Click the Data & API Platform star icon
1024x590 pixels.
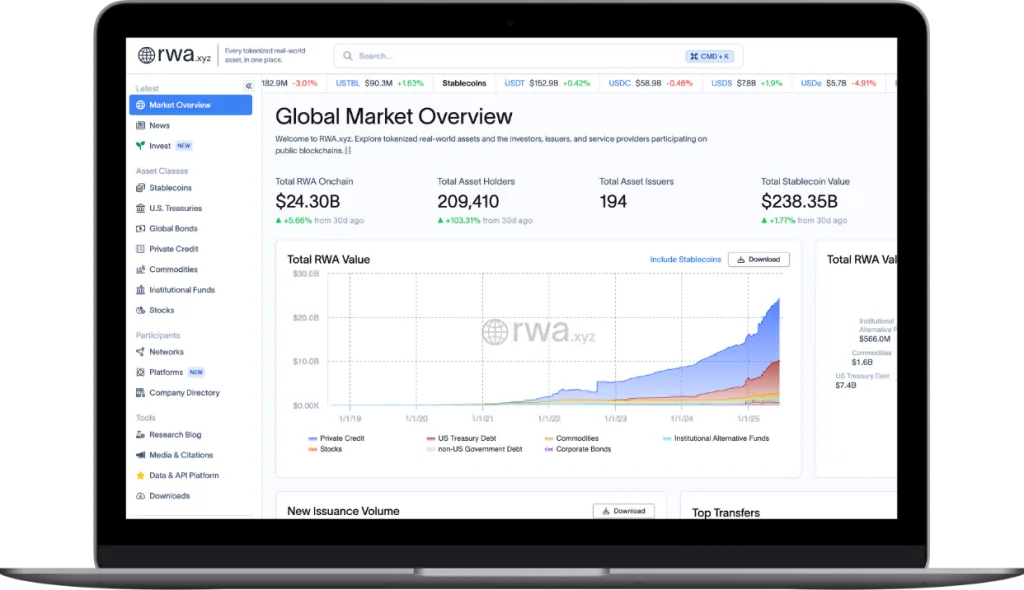pyautogui.click(x=140, y=476)
